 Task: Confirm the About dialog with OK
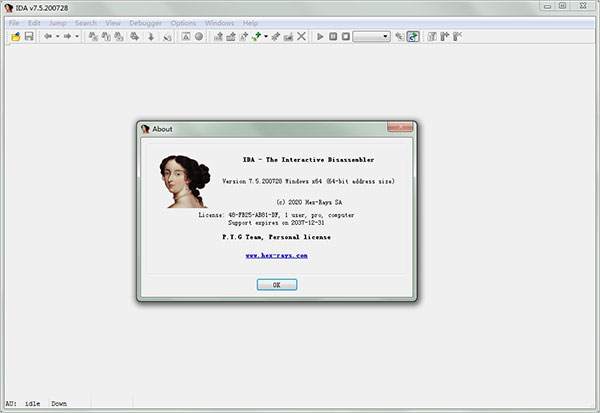[277, 285]
